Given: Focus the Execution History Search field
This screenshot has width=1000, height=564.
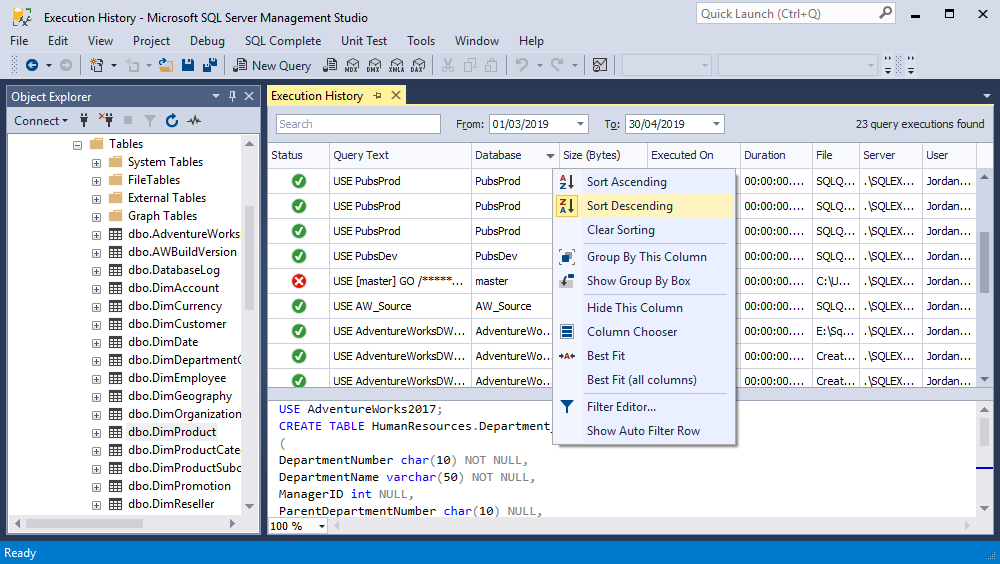Looking at the screenshot, I should (x=358, y=124).
